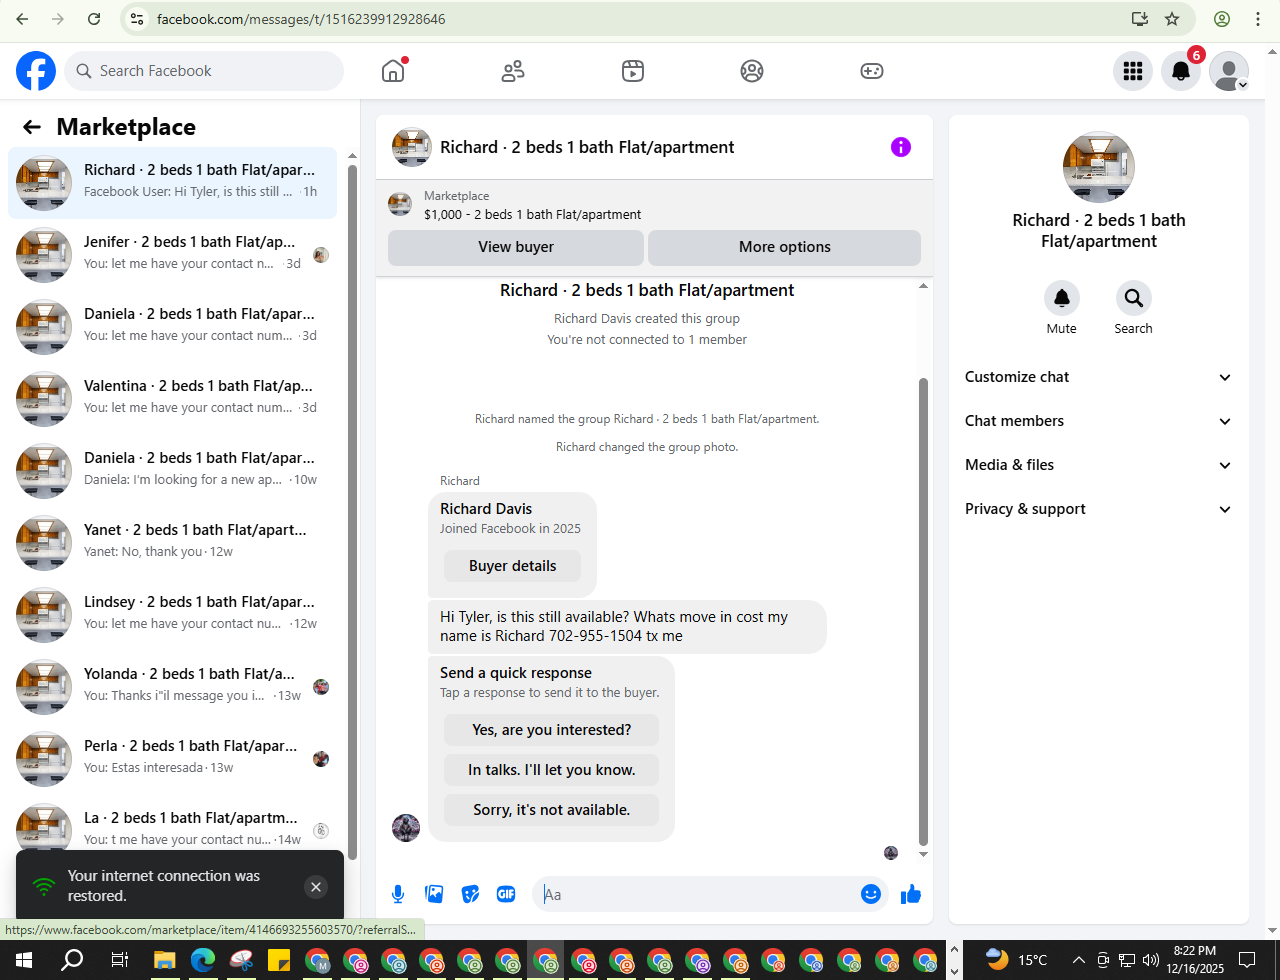The width and height of the screenshot is (1280, 980).
Task: Click the Search Facebook field
Action: 204,71
